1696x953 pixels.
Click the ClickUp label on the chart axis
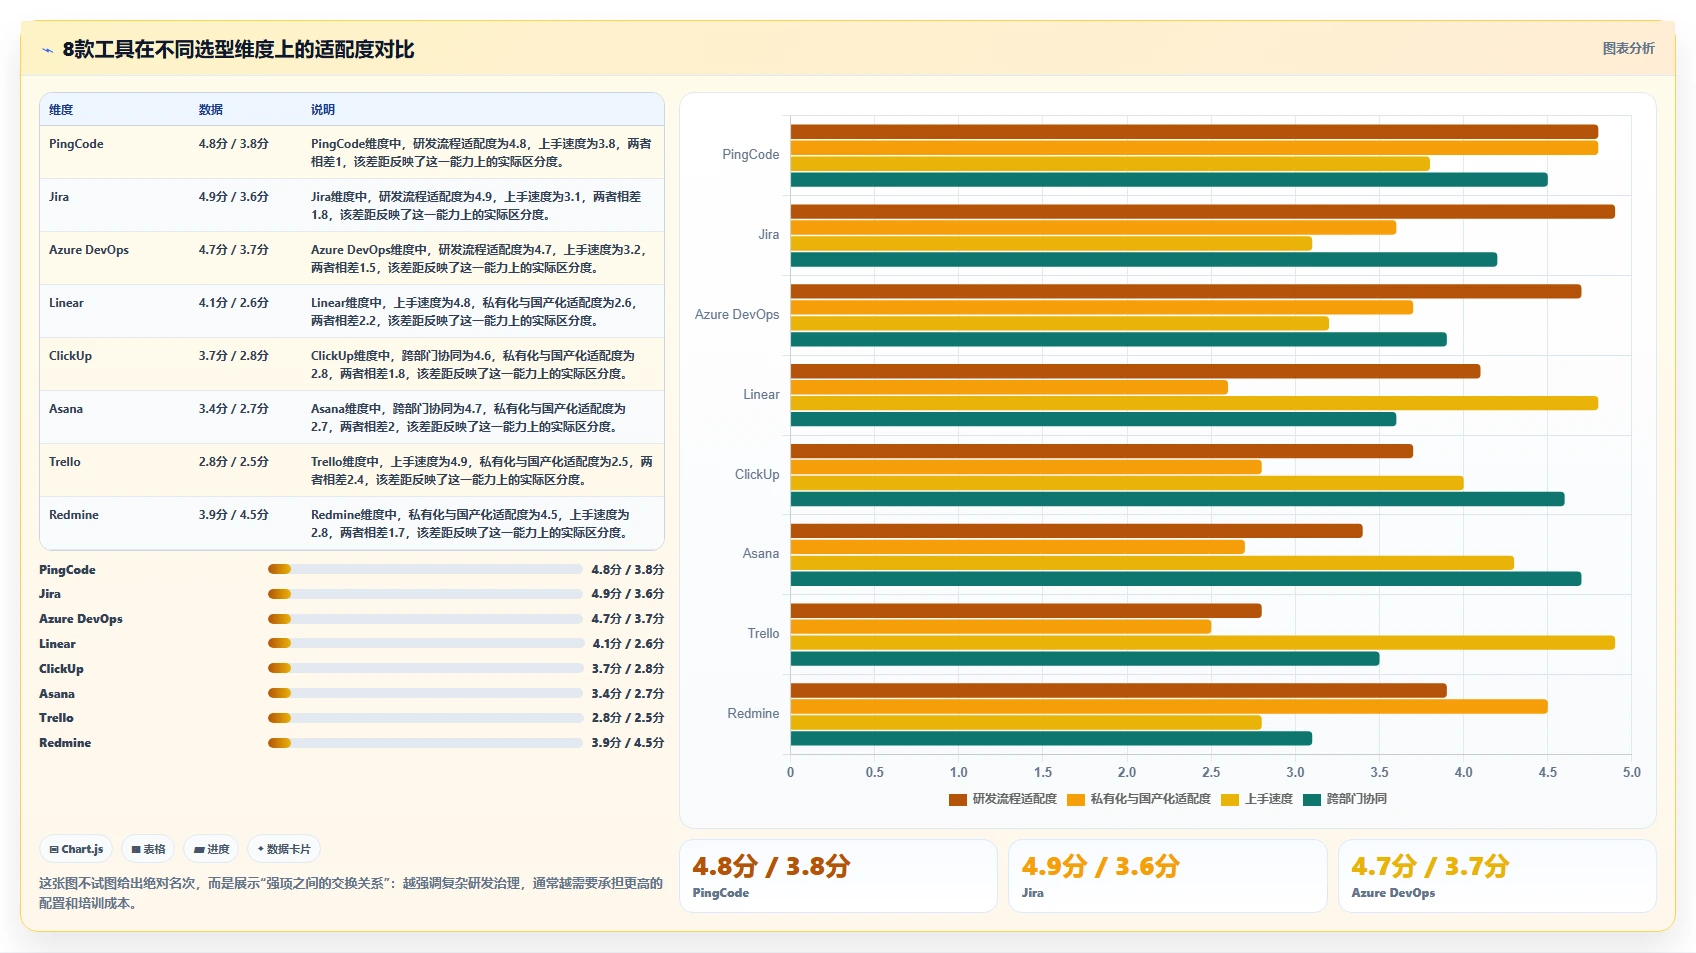(757, 475)
